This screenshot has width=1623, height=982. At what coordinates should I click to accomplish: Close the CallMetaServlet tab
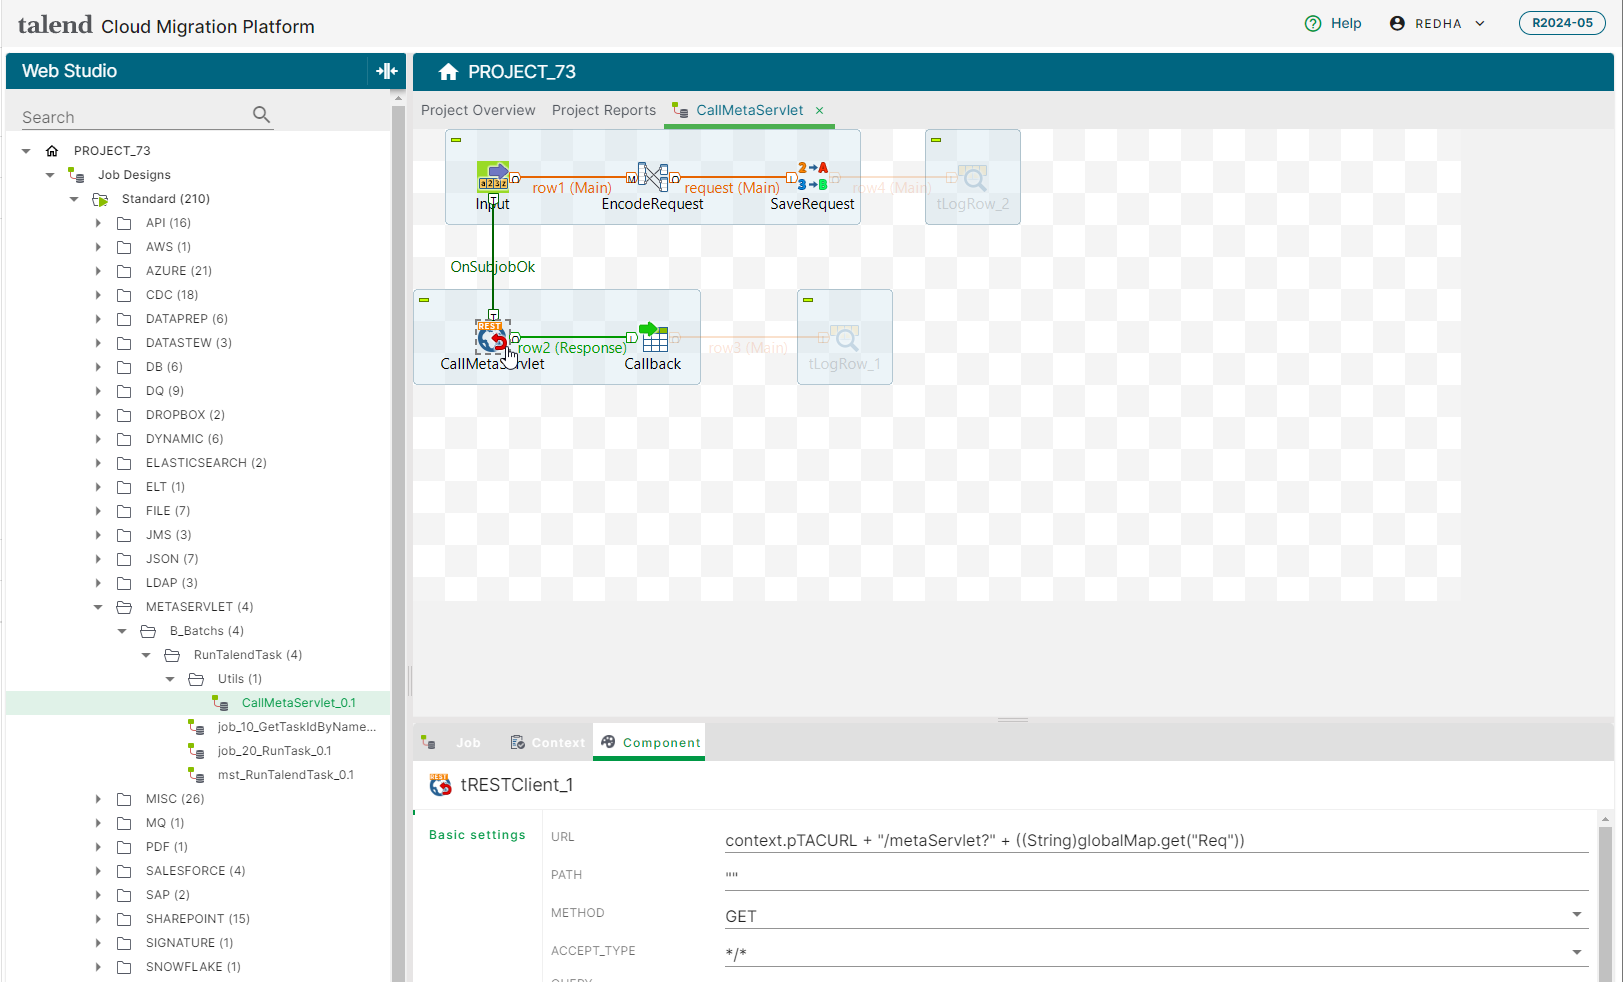pos(820,110)
